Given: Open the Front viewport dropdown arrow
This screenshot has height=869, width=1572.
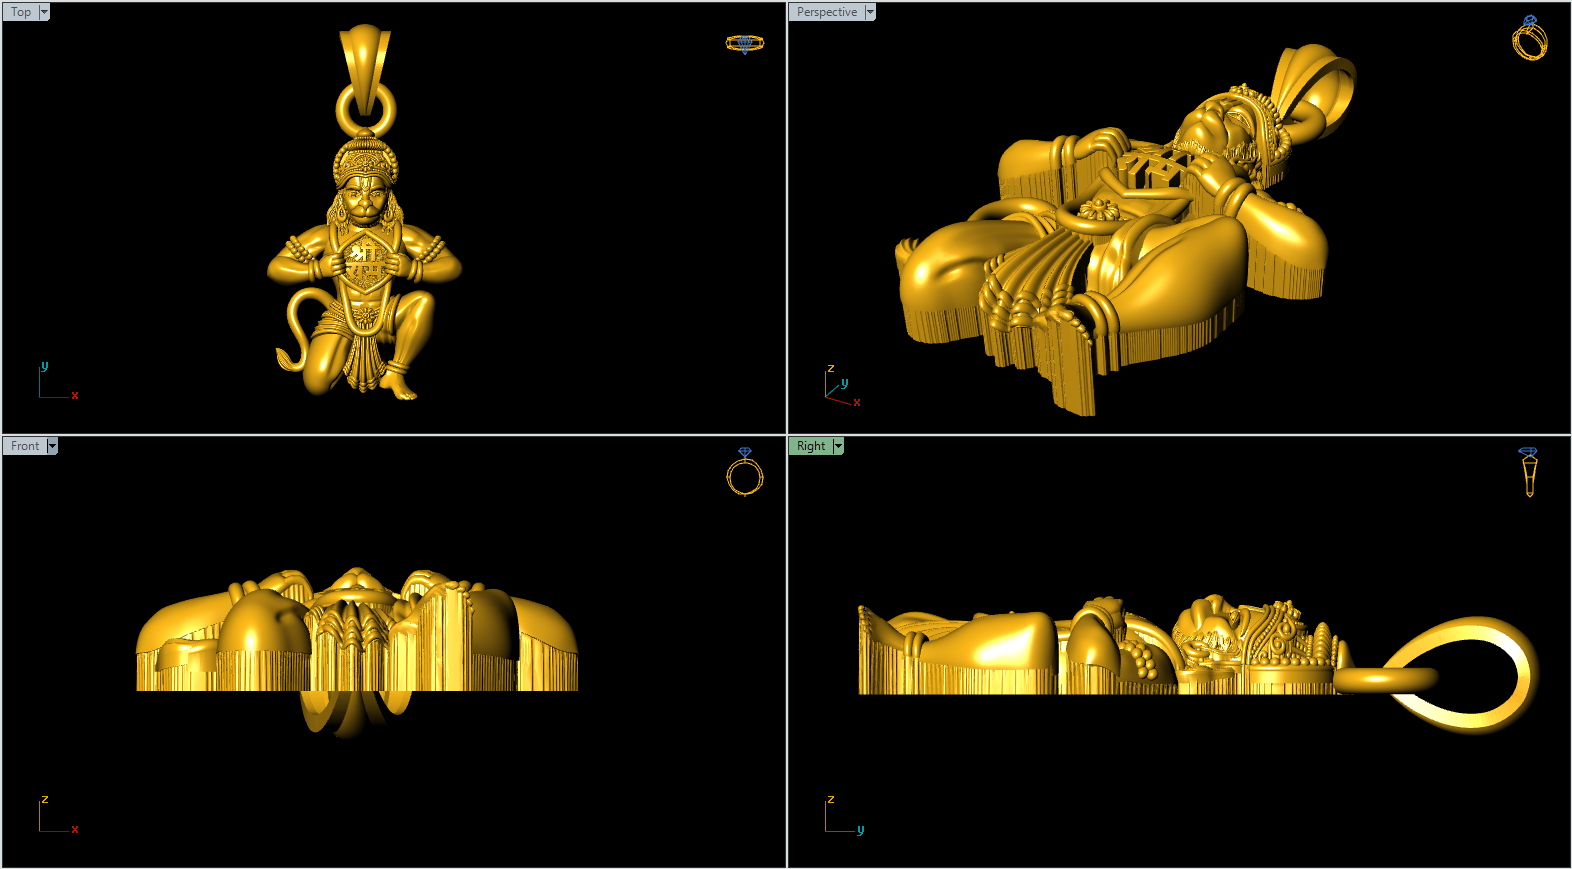Looking at the screenshot, I should 52,446.
